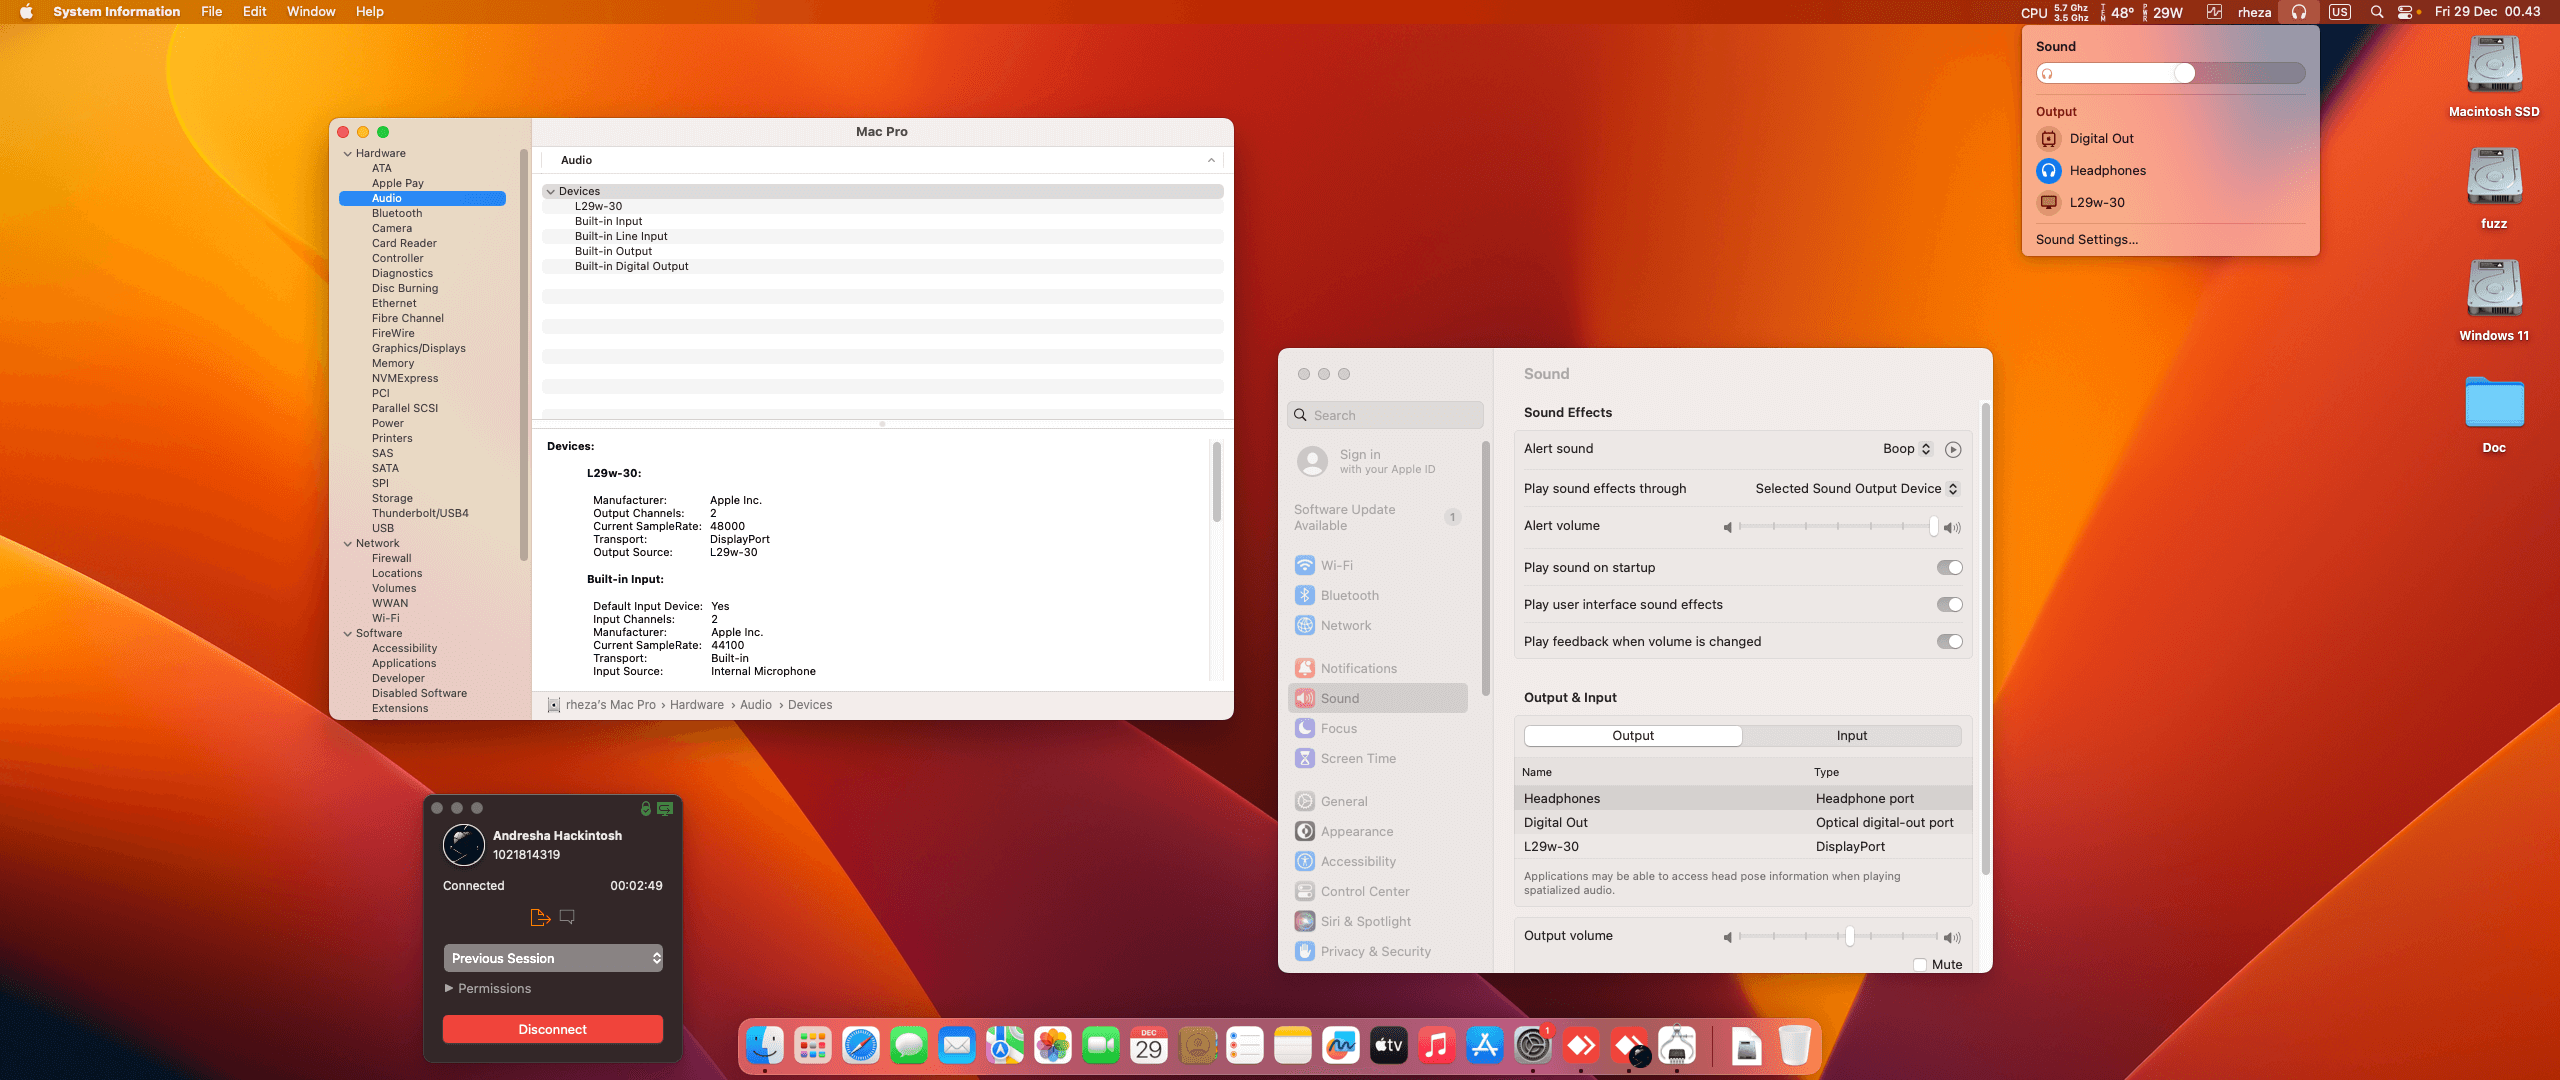Switch to the Input tab
Image resolution: width=2560 pixels, height=1080 pixels.
point(1851,736)
